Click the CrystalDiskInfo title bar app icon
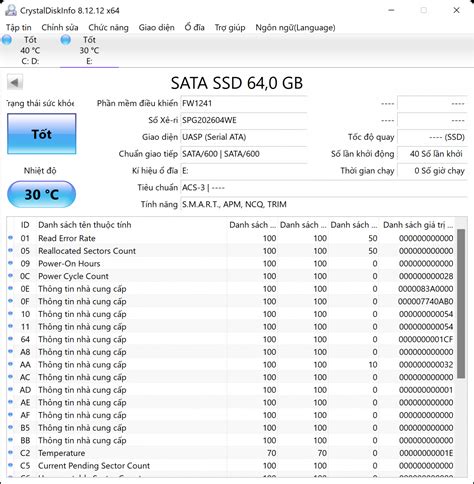474x484 pixels. click(x=11, y=10)
